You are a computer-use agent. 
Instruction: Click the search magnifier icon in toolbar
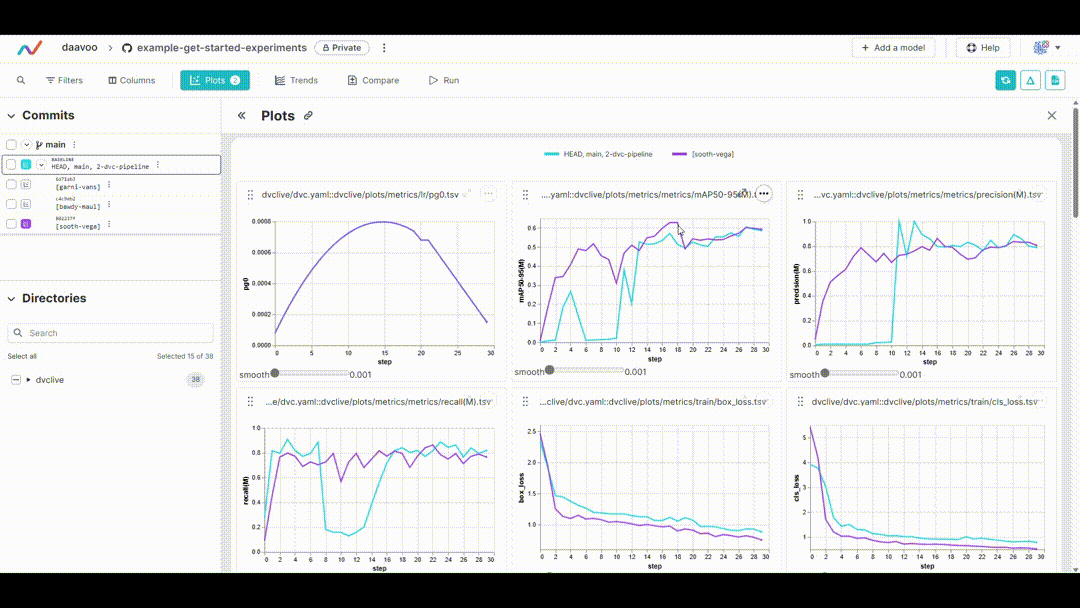tap(21, 80)
